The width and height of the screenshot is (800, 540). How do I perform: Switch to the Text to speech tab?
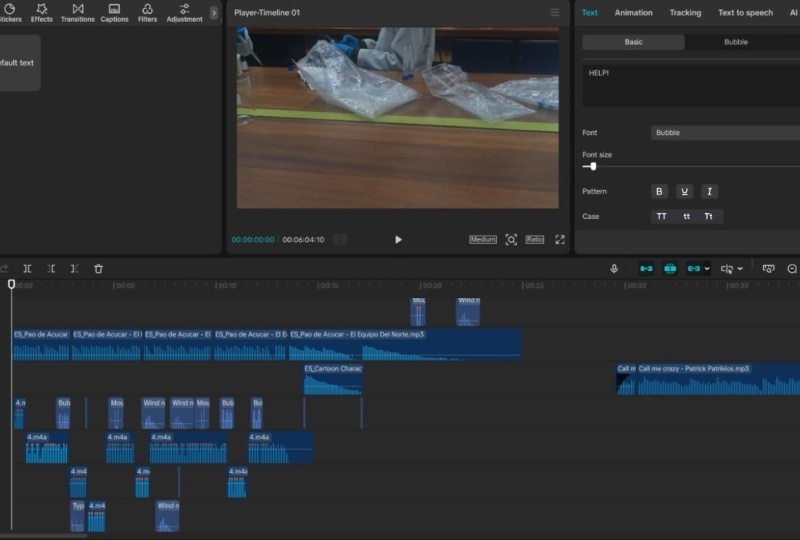point(745,13)
